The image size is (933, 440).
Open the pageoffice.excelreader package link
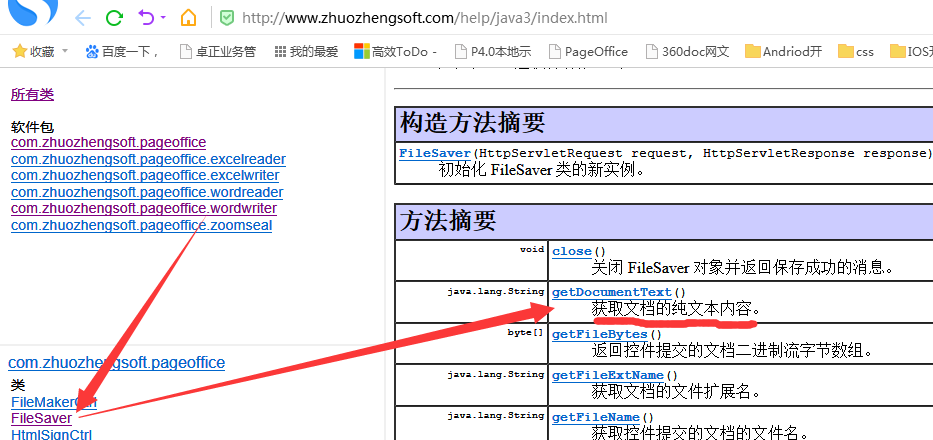(148, 159)
